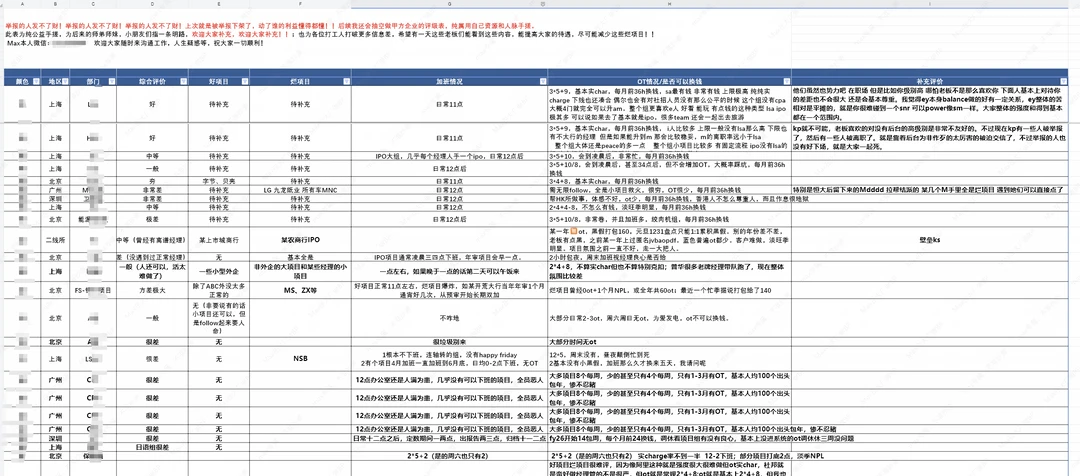The image size is (1080, 476).
Task: Click the 方差极大 rating cell
Action: [152, 290]
